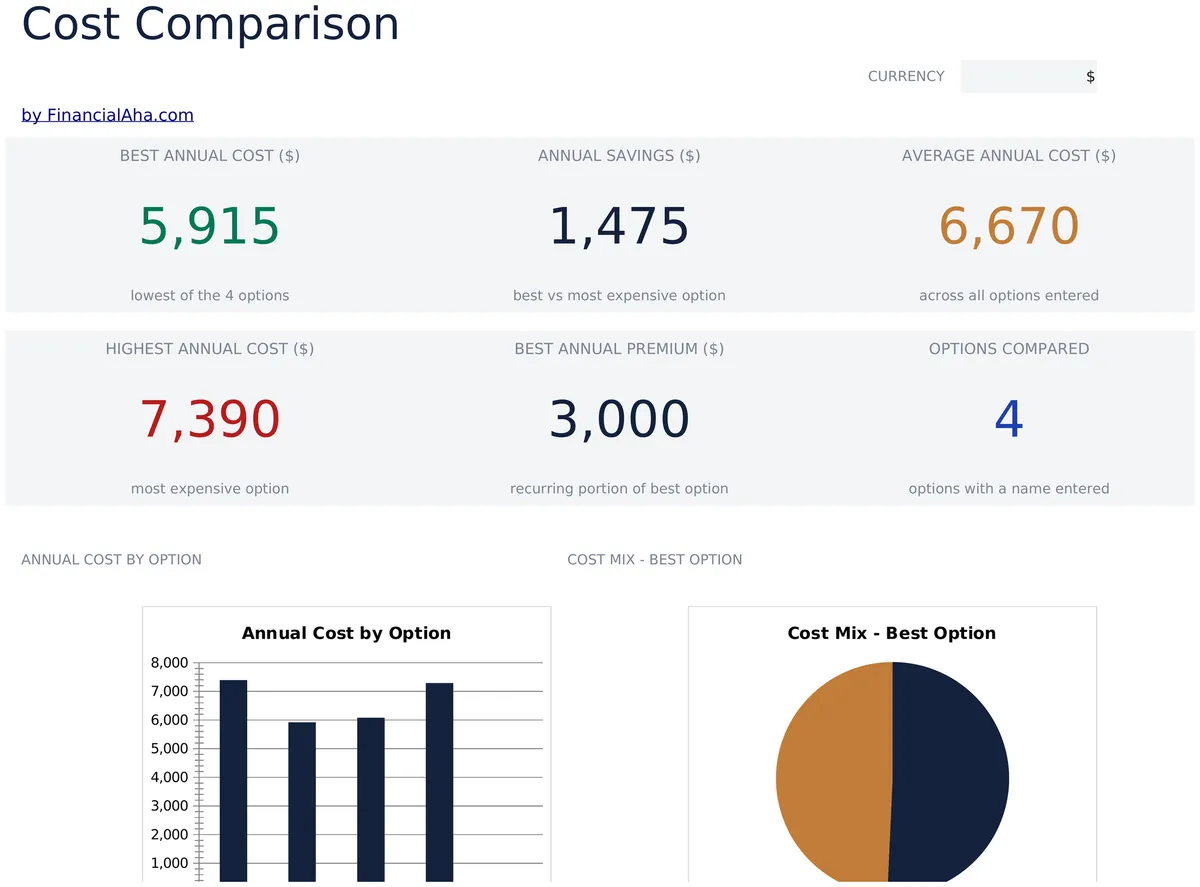
Task: Click the BEST ANNUAL COST ($) heading
Action: [x=210, y=156]
